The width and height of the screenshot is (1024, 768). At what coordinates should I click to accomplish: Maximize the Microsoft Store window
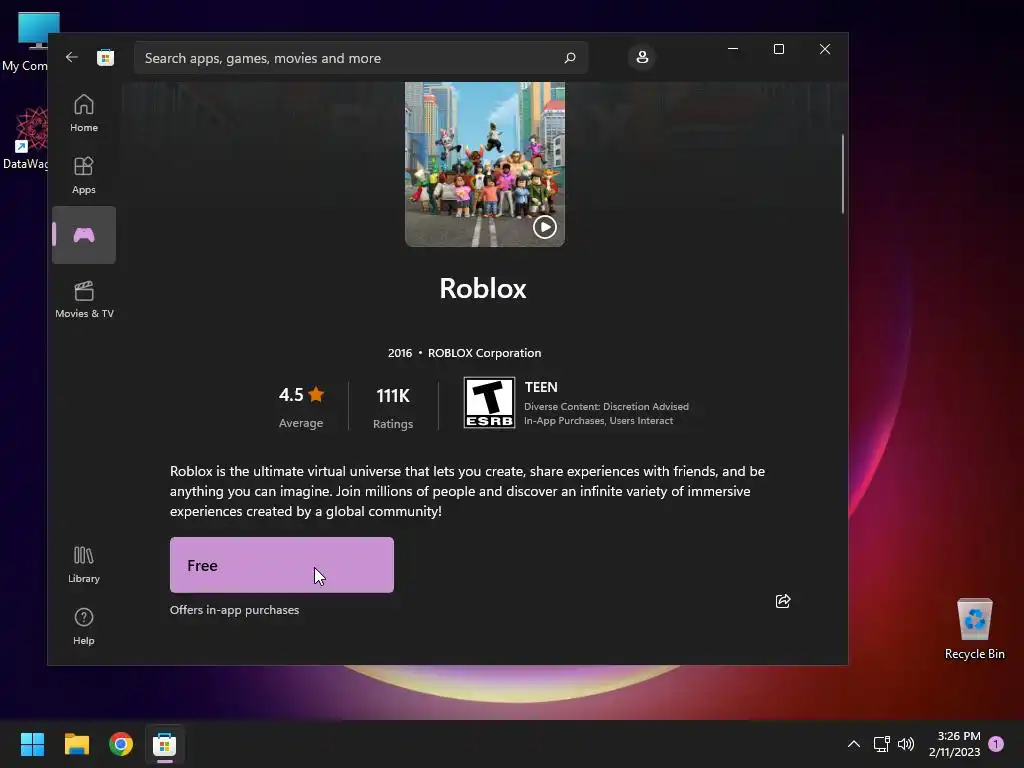(778, 49)
